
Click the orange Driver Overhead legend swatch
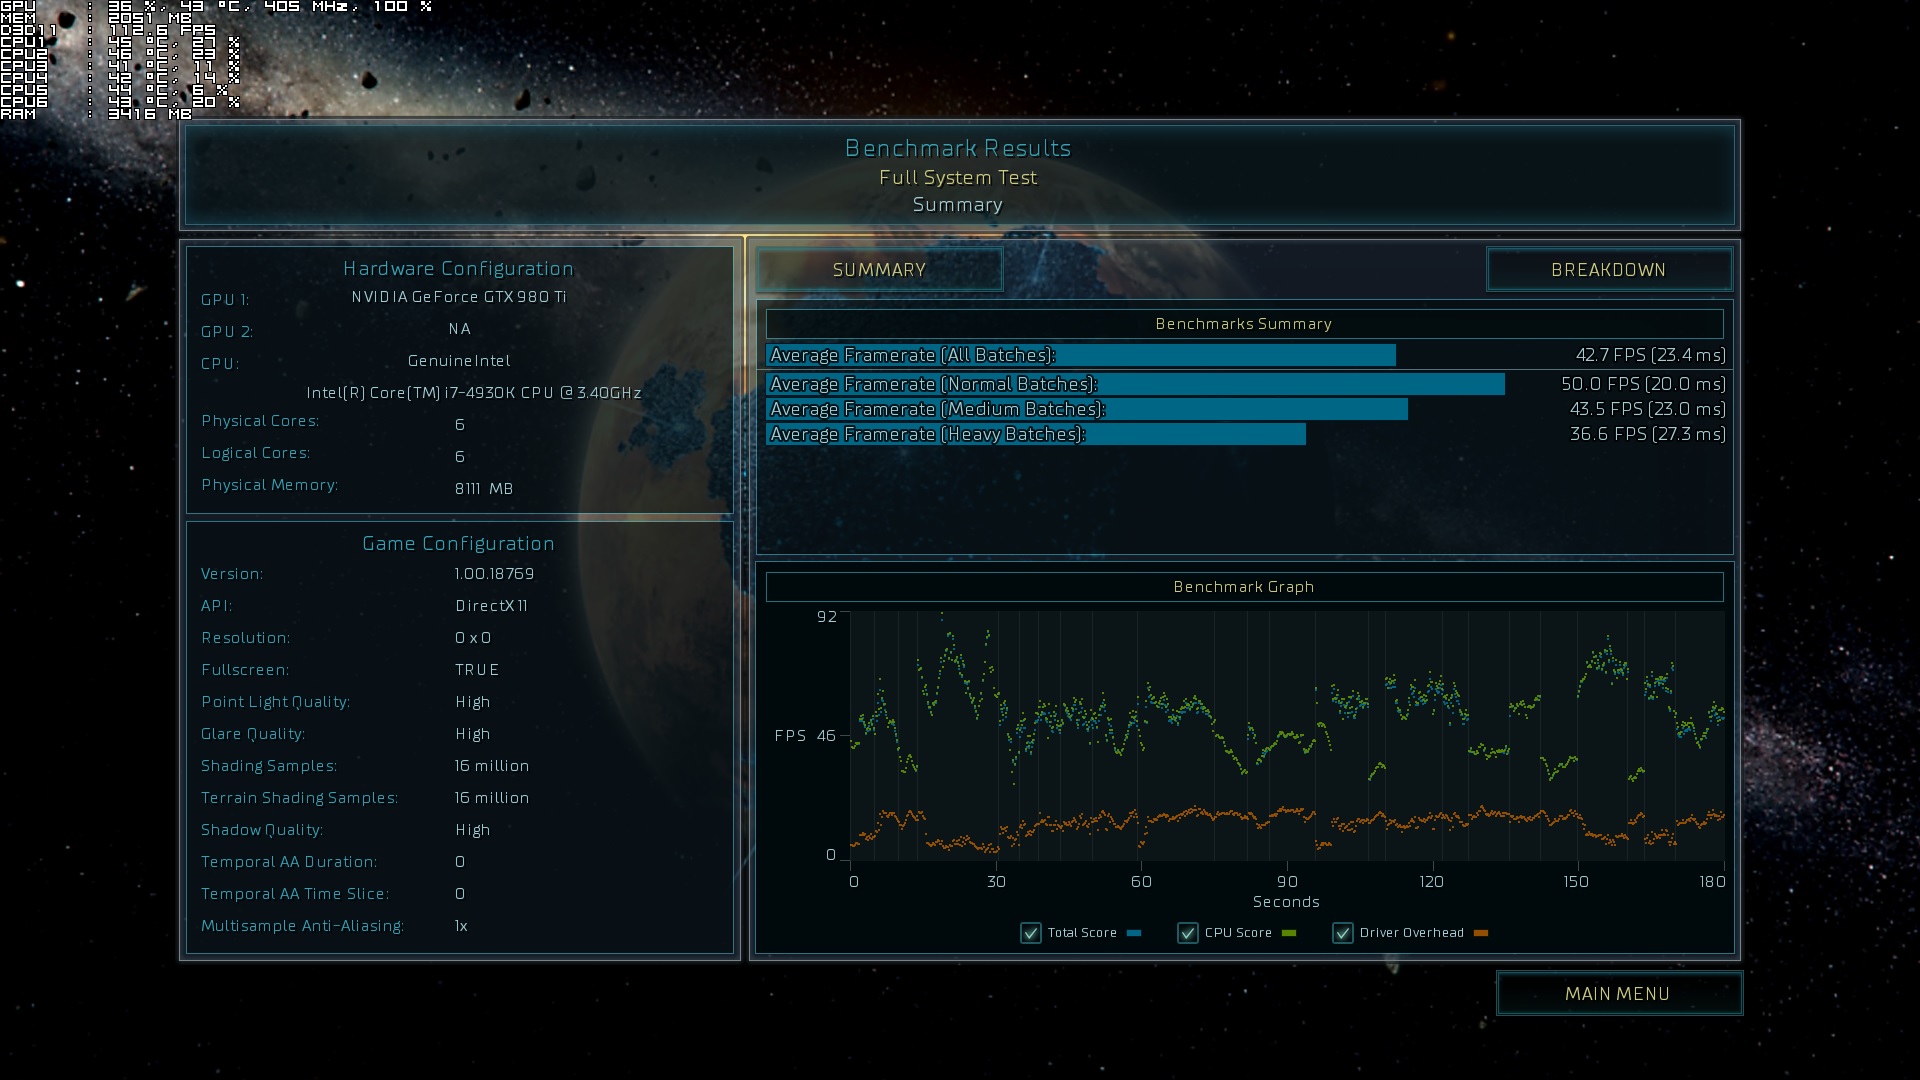[1481, 933]
